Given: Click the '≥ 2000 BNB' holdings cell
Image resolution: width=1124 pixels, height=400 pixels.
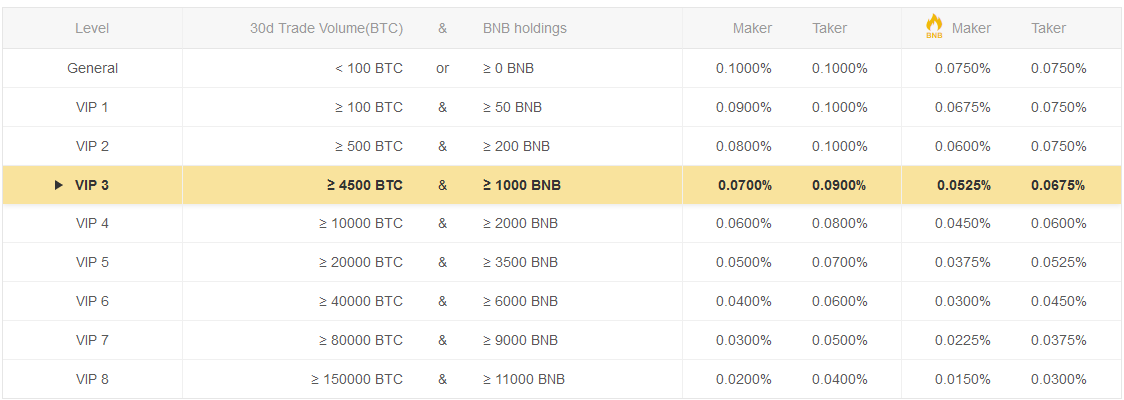Looking at the screenshot, I should [x=520, y=224].
